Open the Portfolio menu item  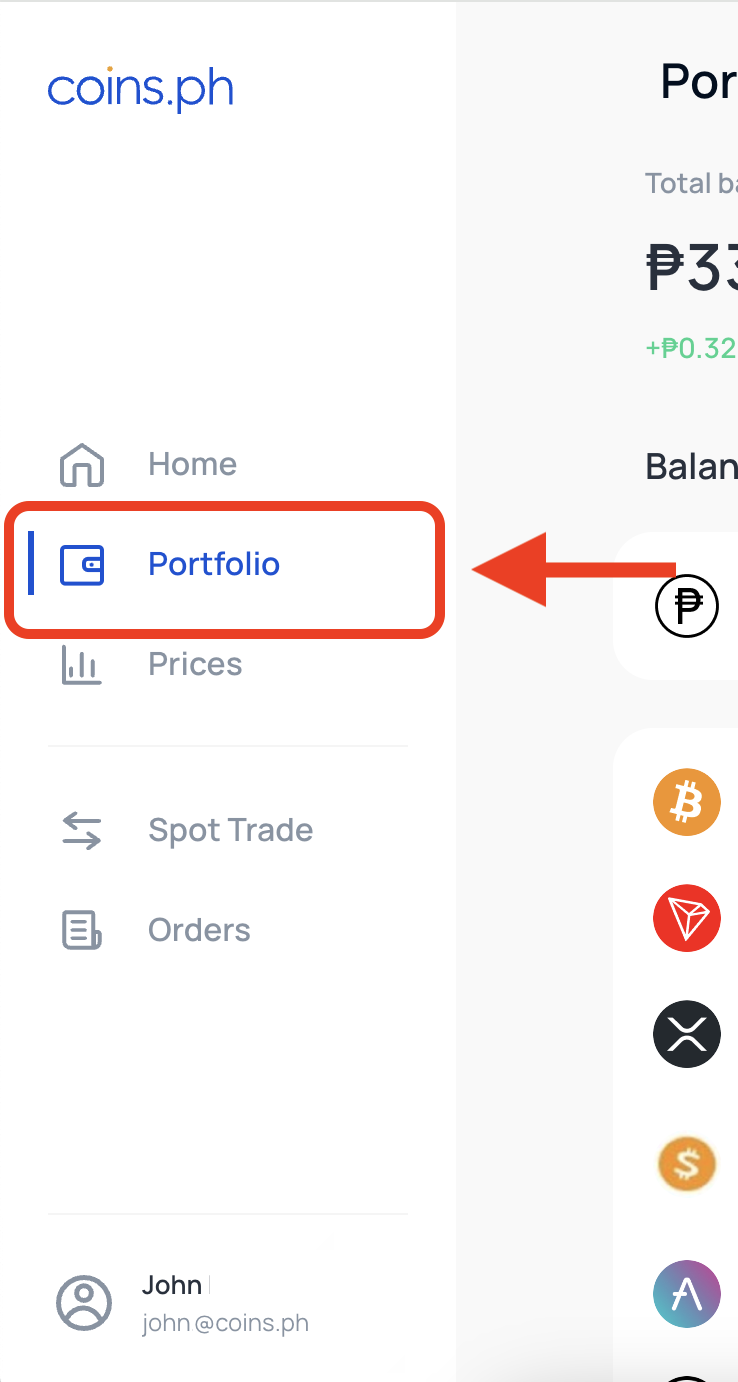point(214,565)
